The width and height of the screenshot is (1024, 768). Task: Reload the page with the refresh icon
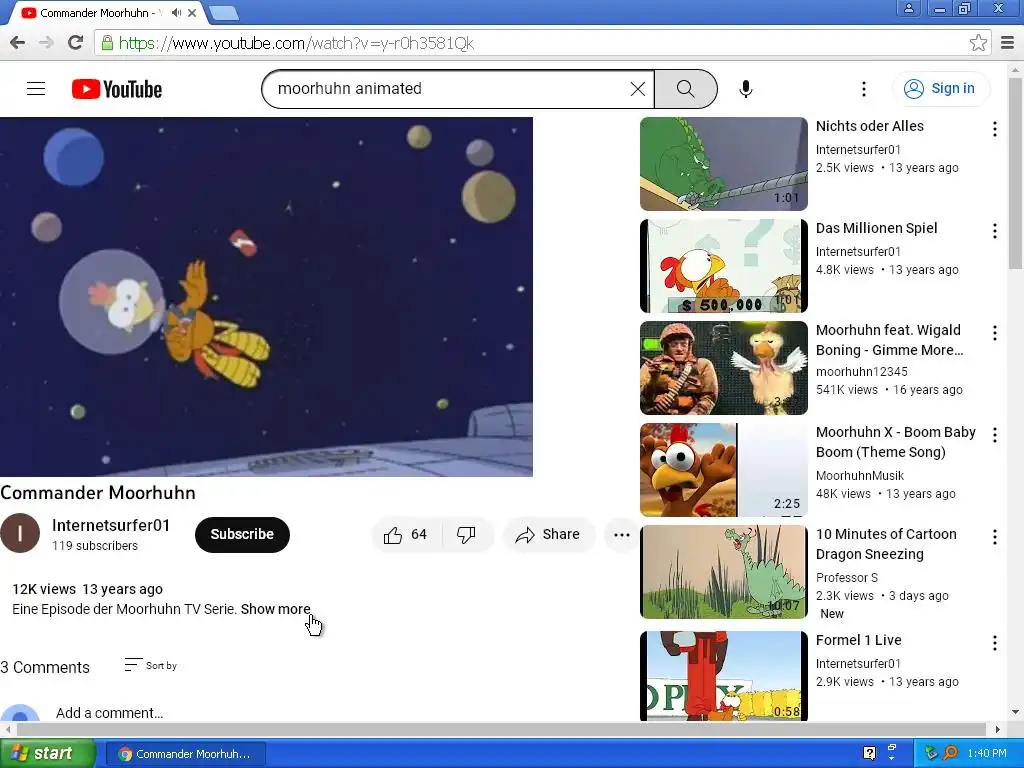tap(76, 43)
